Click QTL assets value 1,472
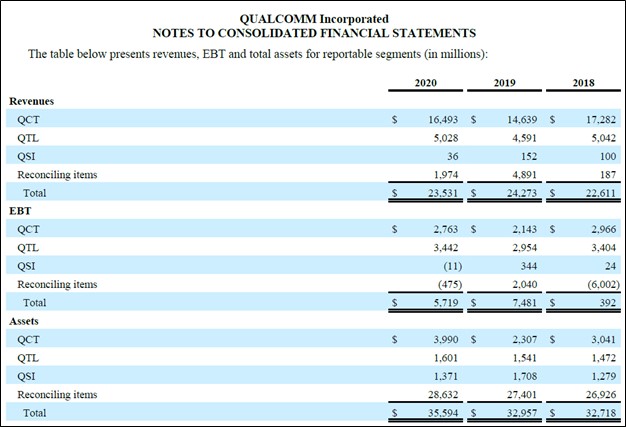 604,358
